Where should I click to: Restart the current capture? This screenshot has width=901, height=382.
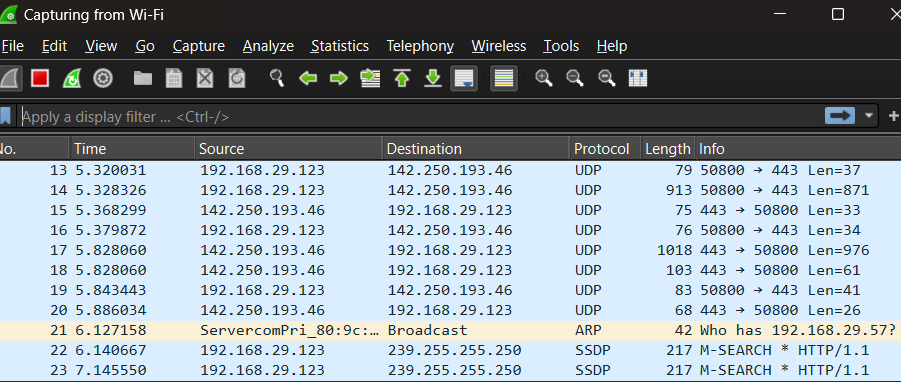point(71,78)
